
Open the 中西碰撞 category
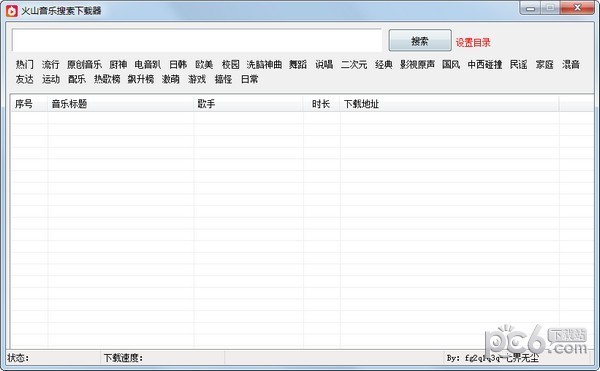coord(485,64)
